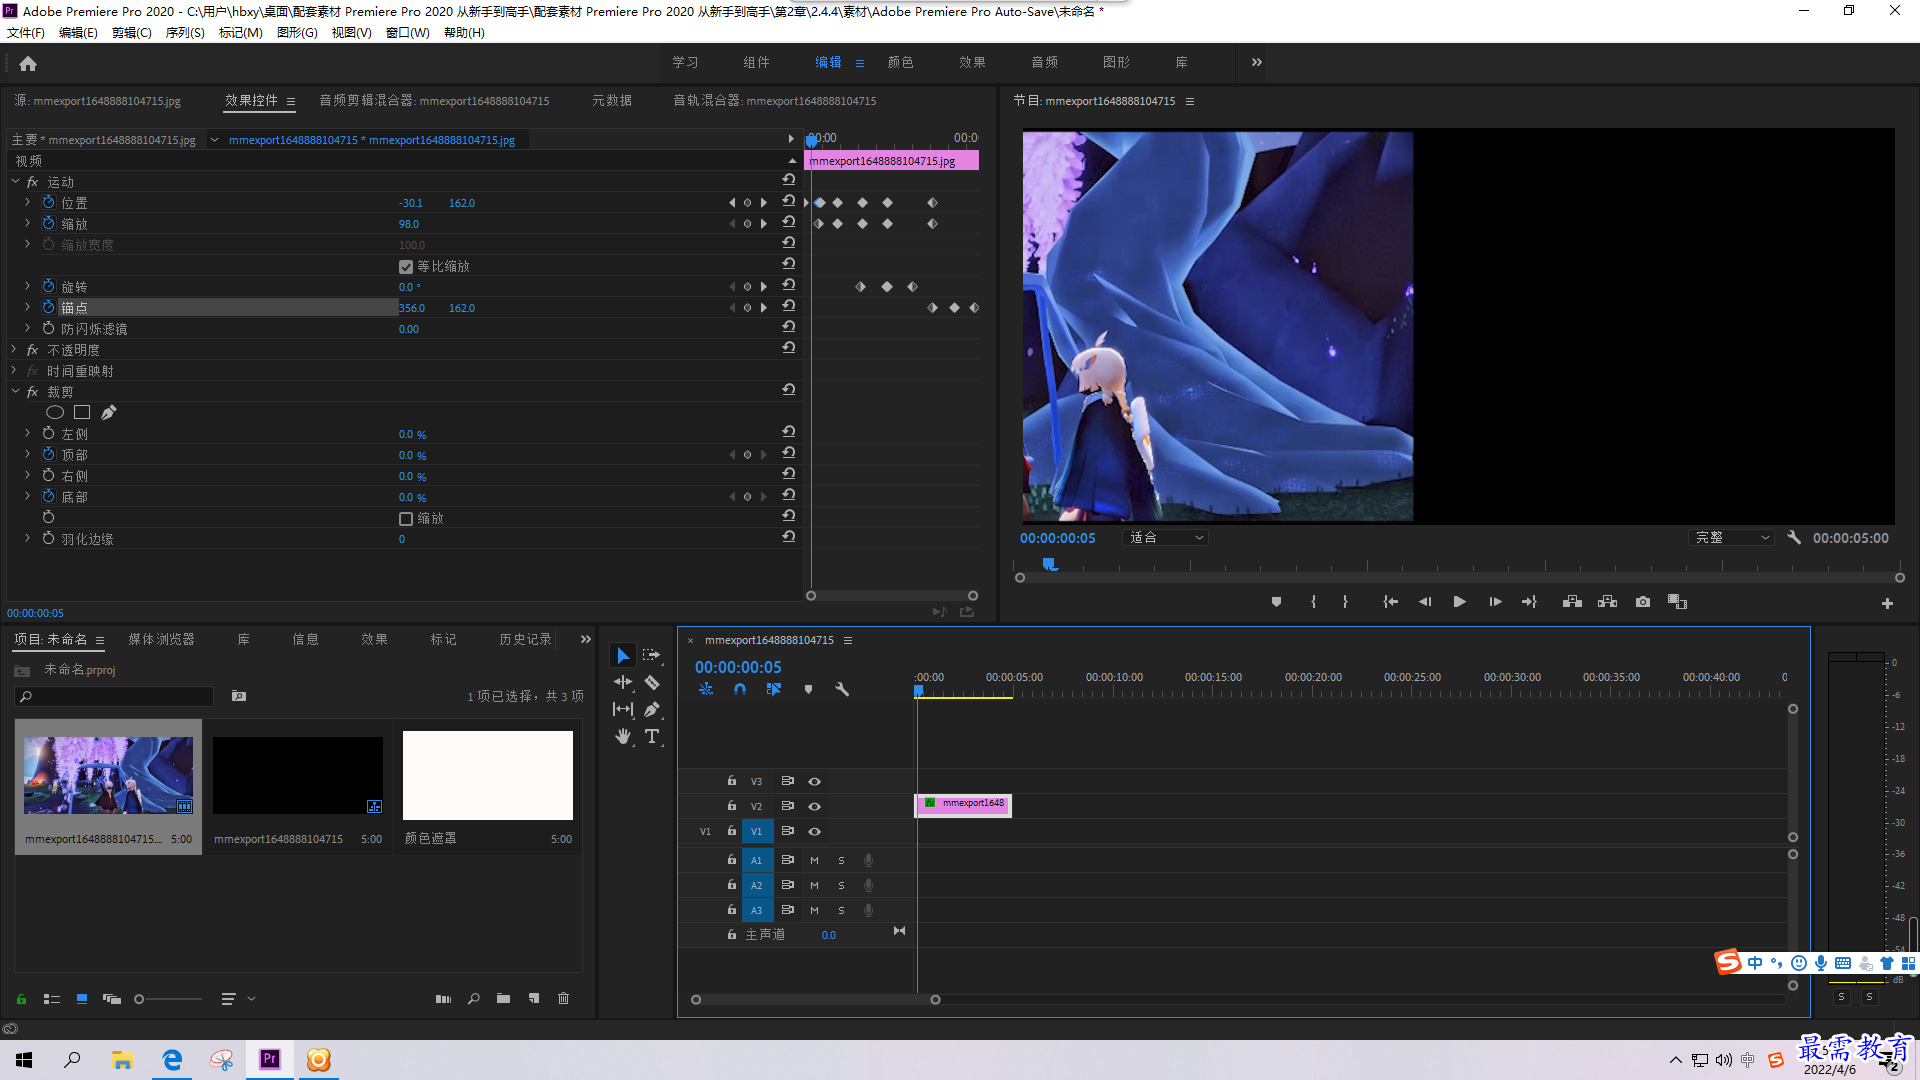
Task: Toggle the 运动 fx effect
Action: tap(32, 182)
